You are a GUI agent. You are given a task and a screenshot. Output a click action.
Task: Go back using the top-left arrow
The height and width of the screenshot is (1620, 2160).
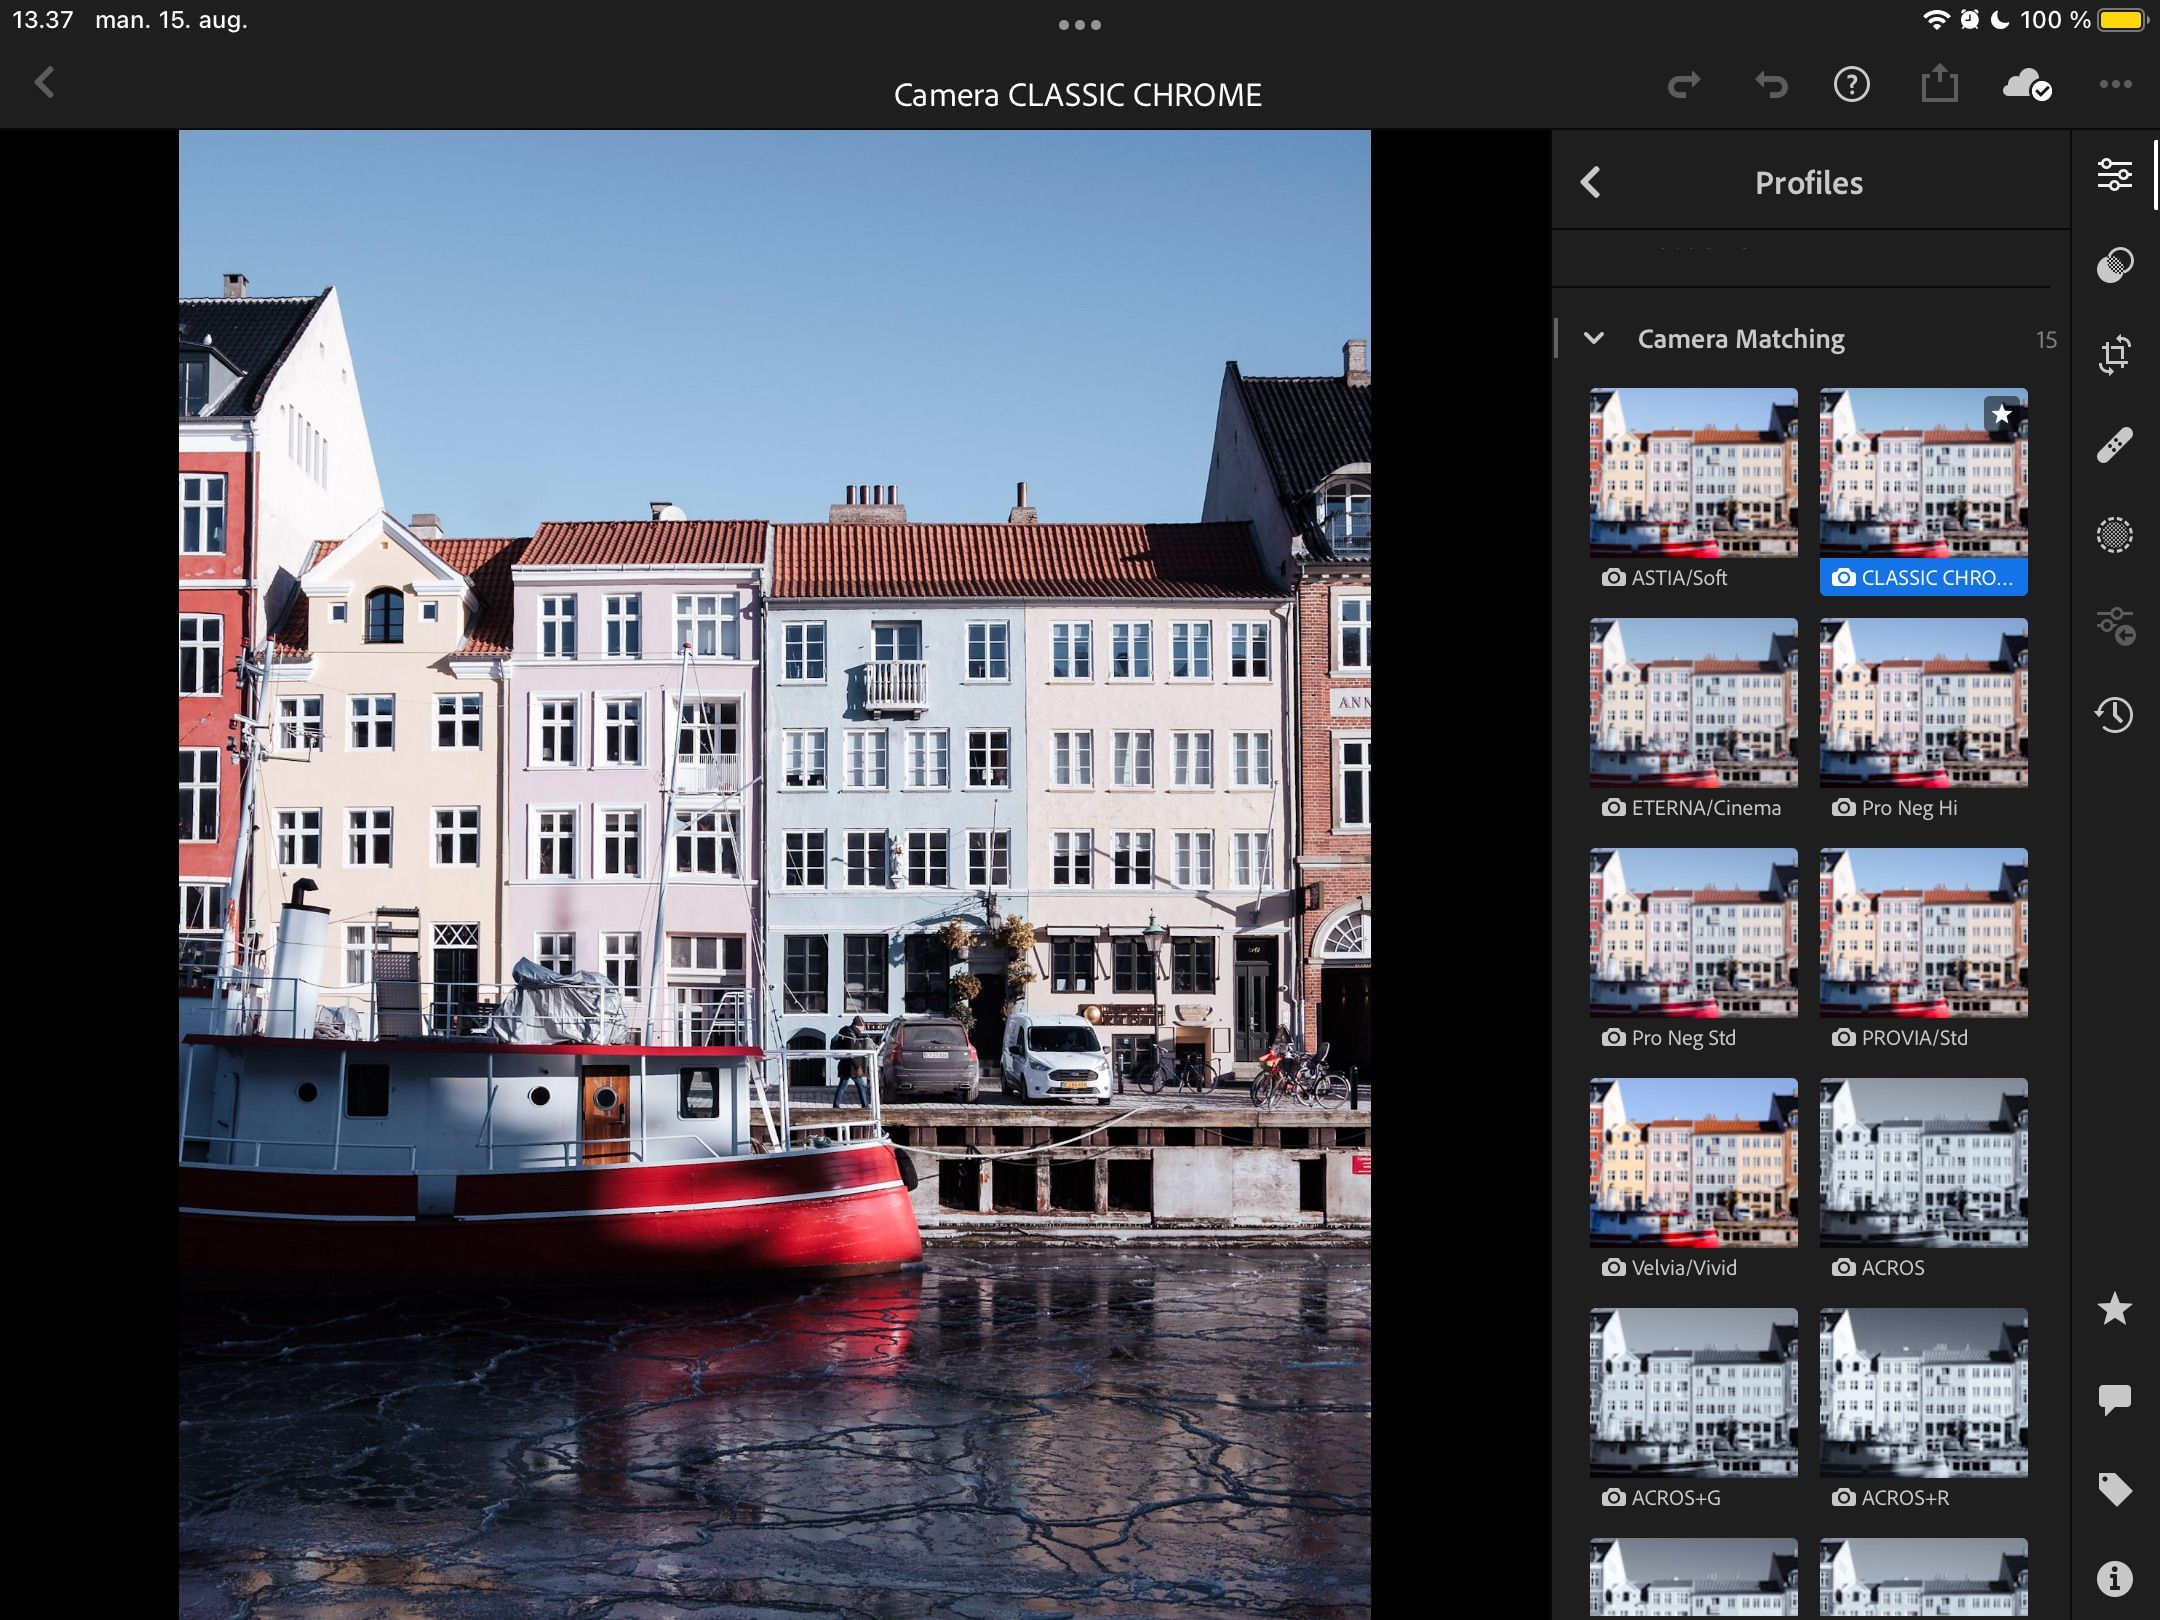(x=44, y=83)
